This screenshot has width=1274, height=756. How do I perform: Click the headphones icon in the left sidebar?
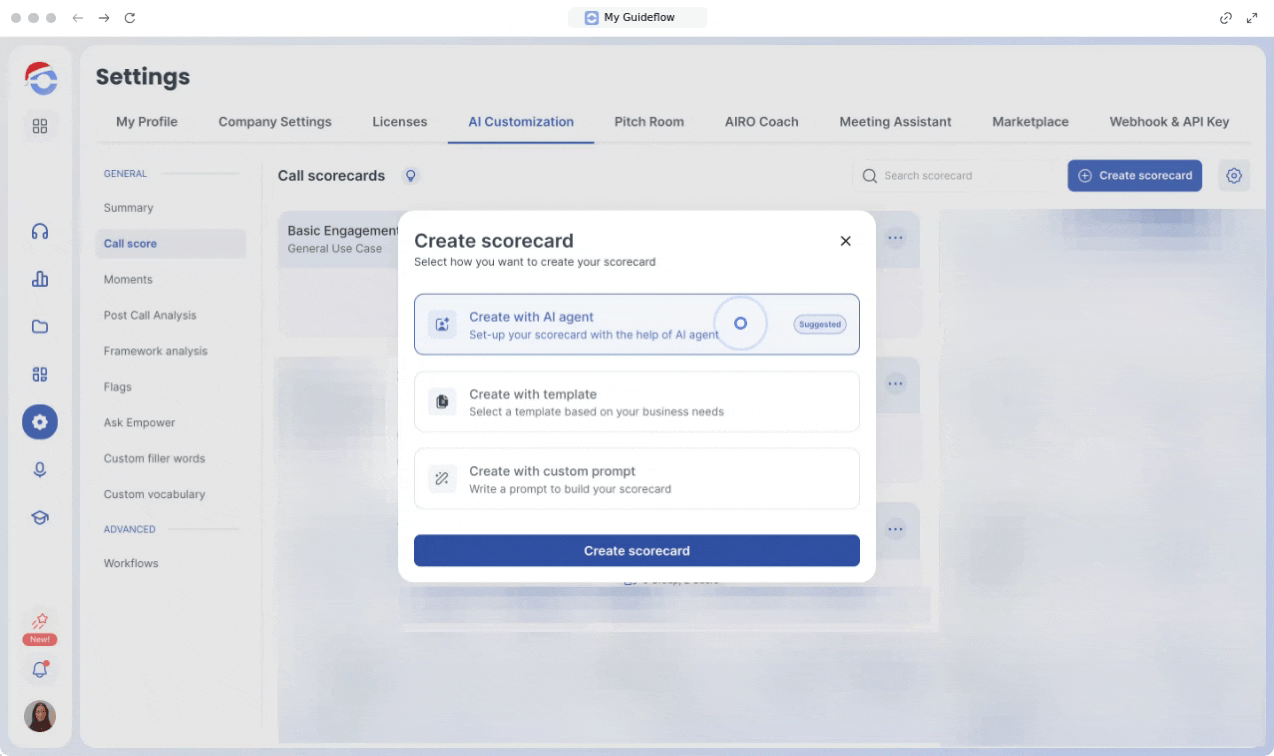(x=40, y=232)
